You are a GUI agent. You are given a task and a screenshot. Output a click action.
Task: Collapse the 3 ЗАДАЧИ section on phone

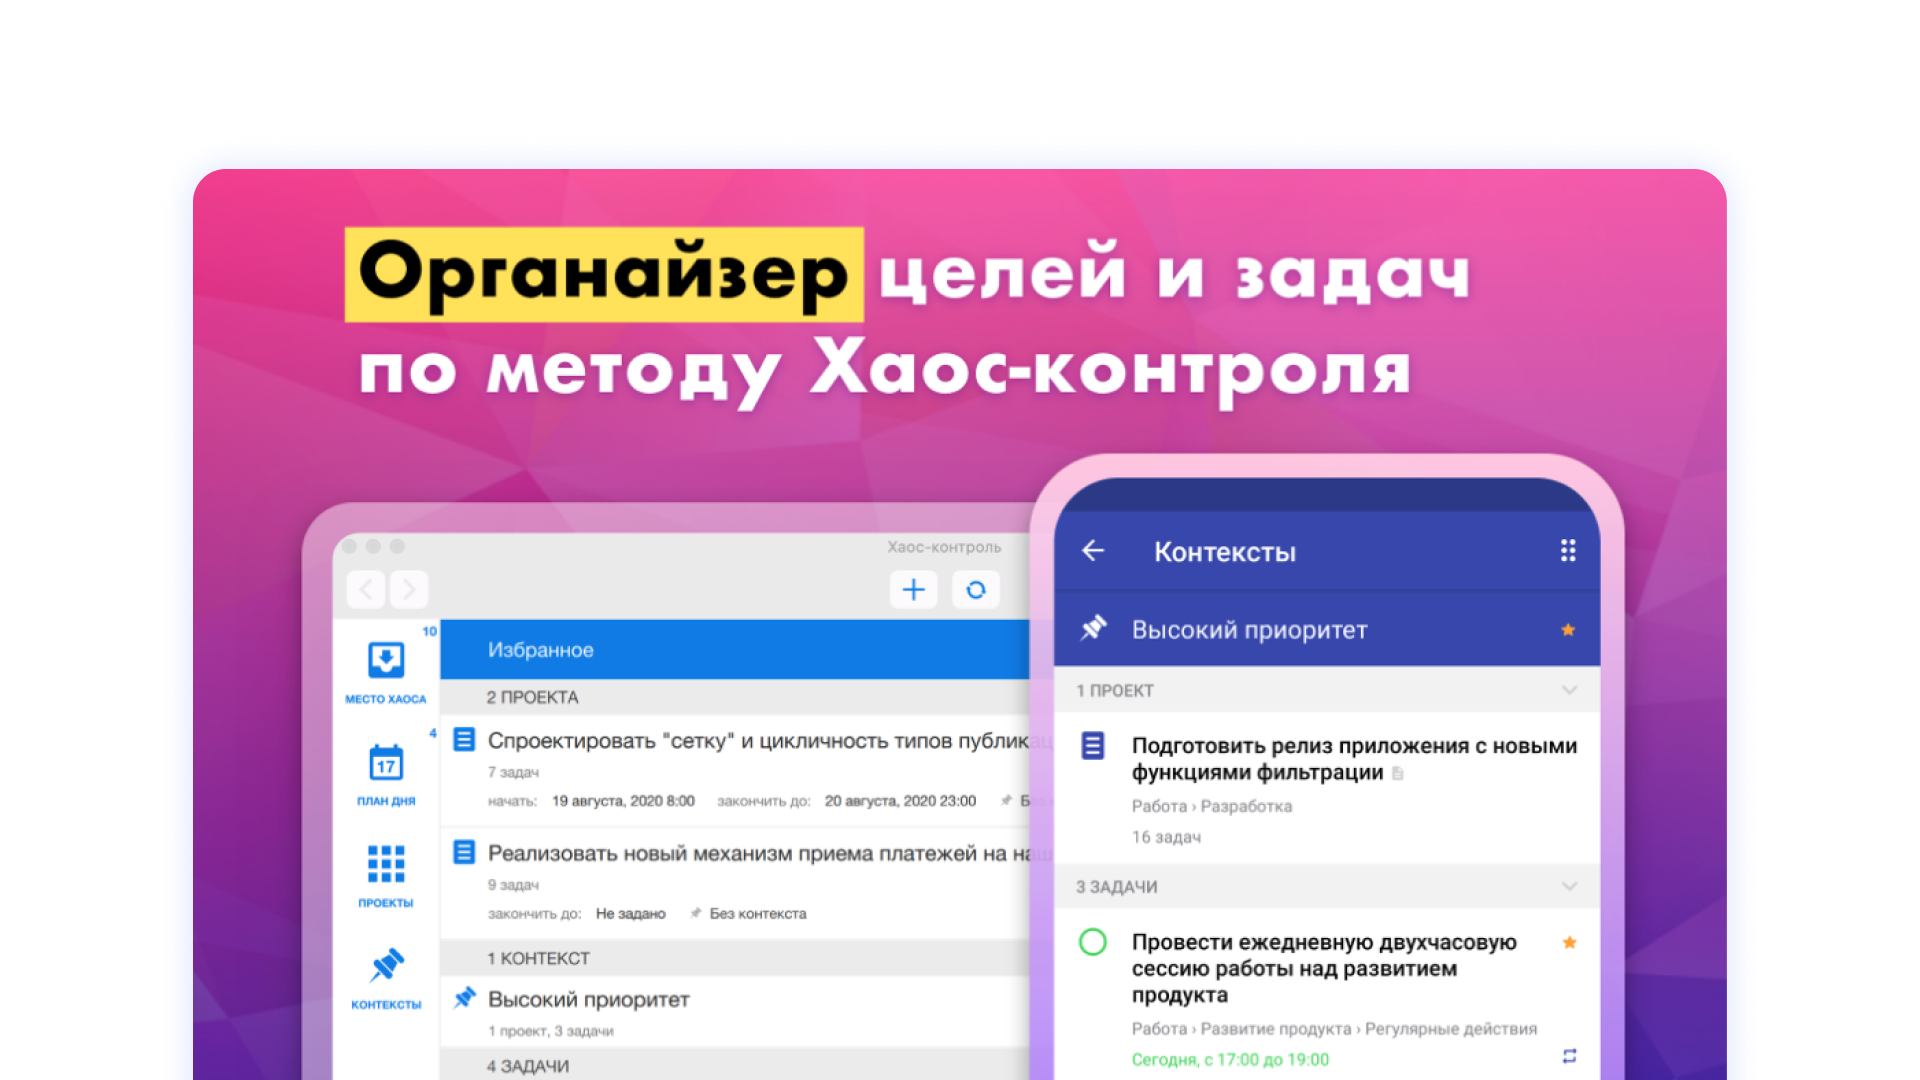(1569, 886)
